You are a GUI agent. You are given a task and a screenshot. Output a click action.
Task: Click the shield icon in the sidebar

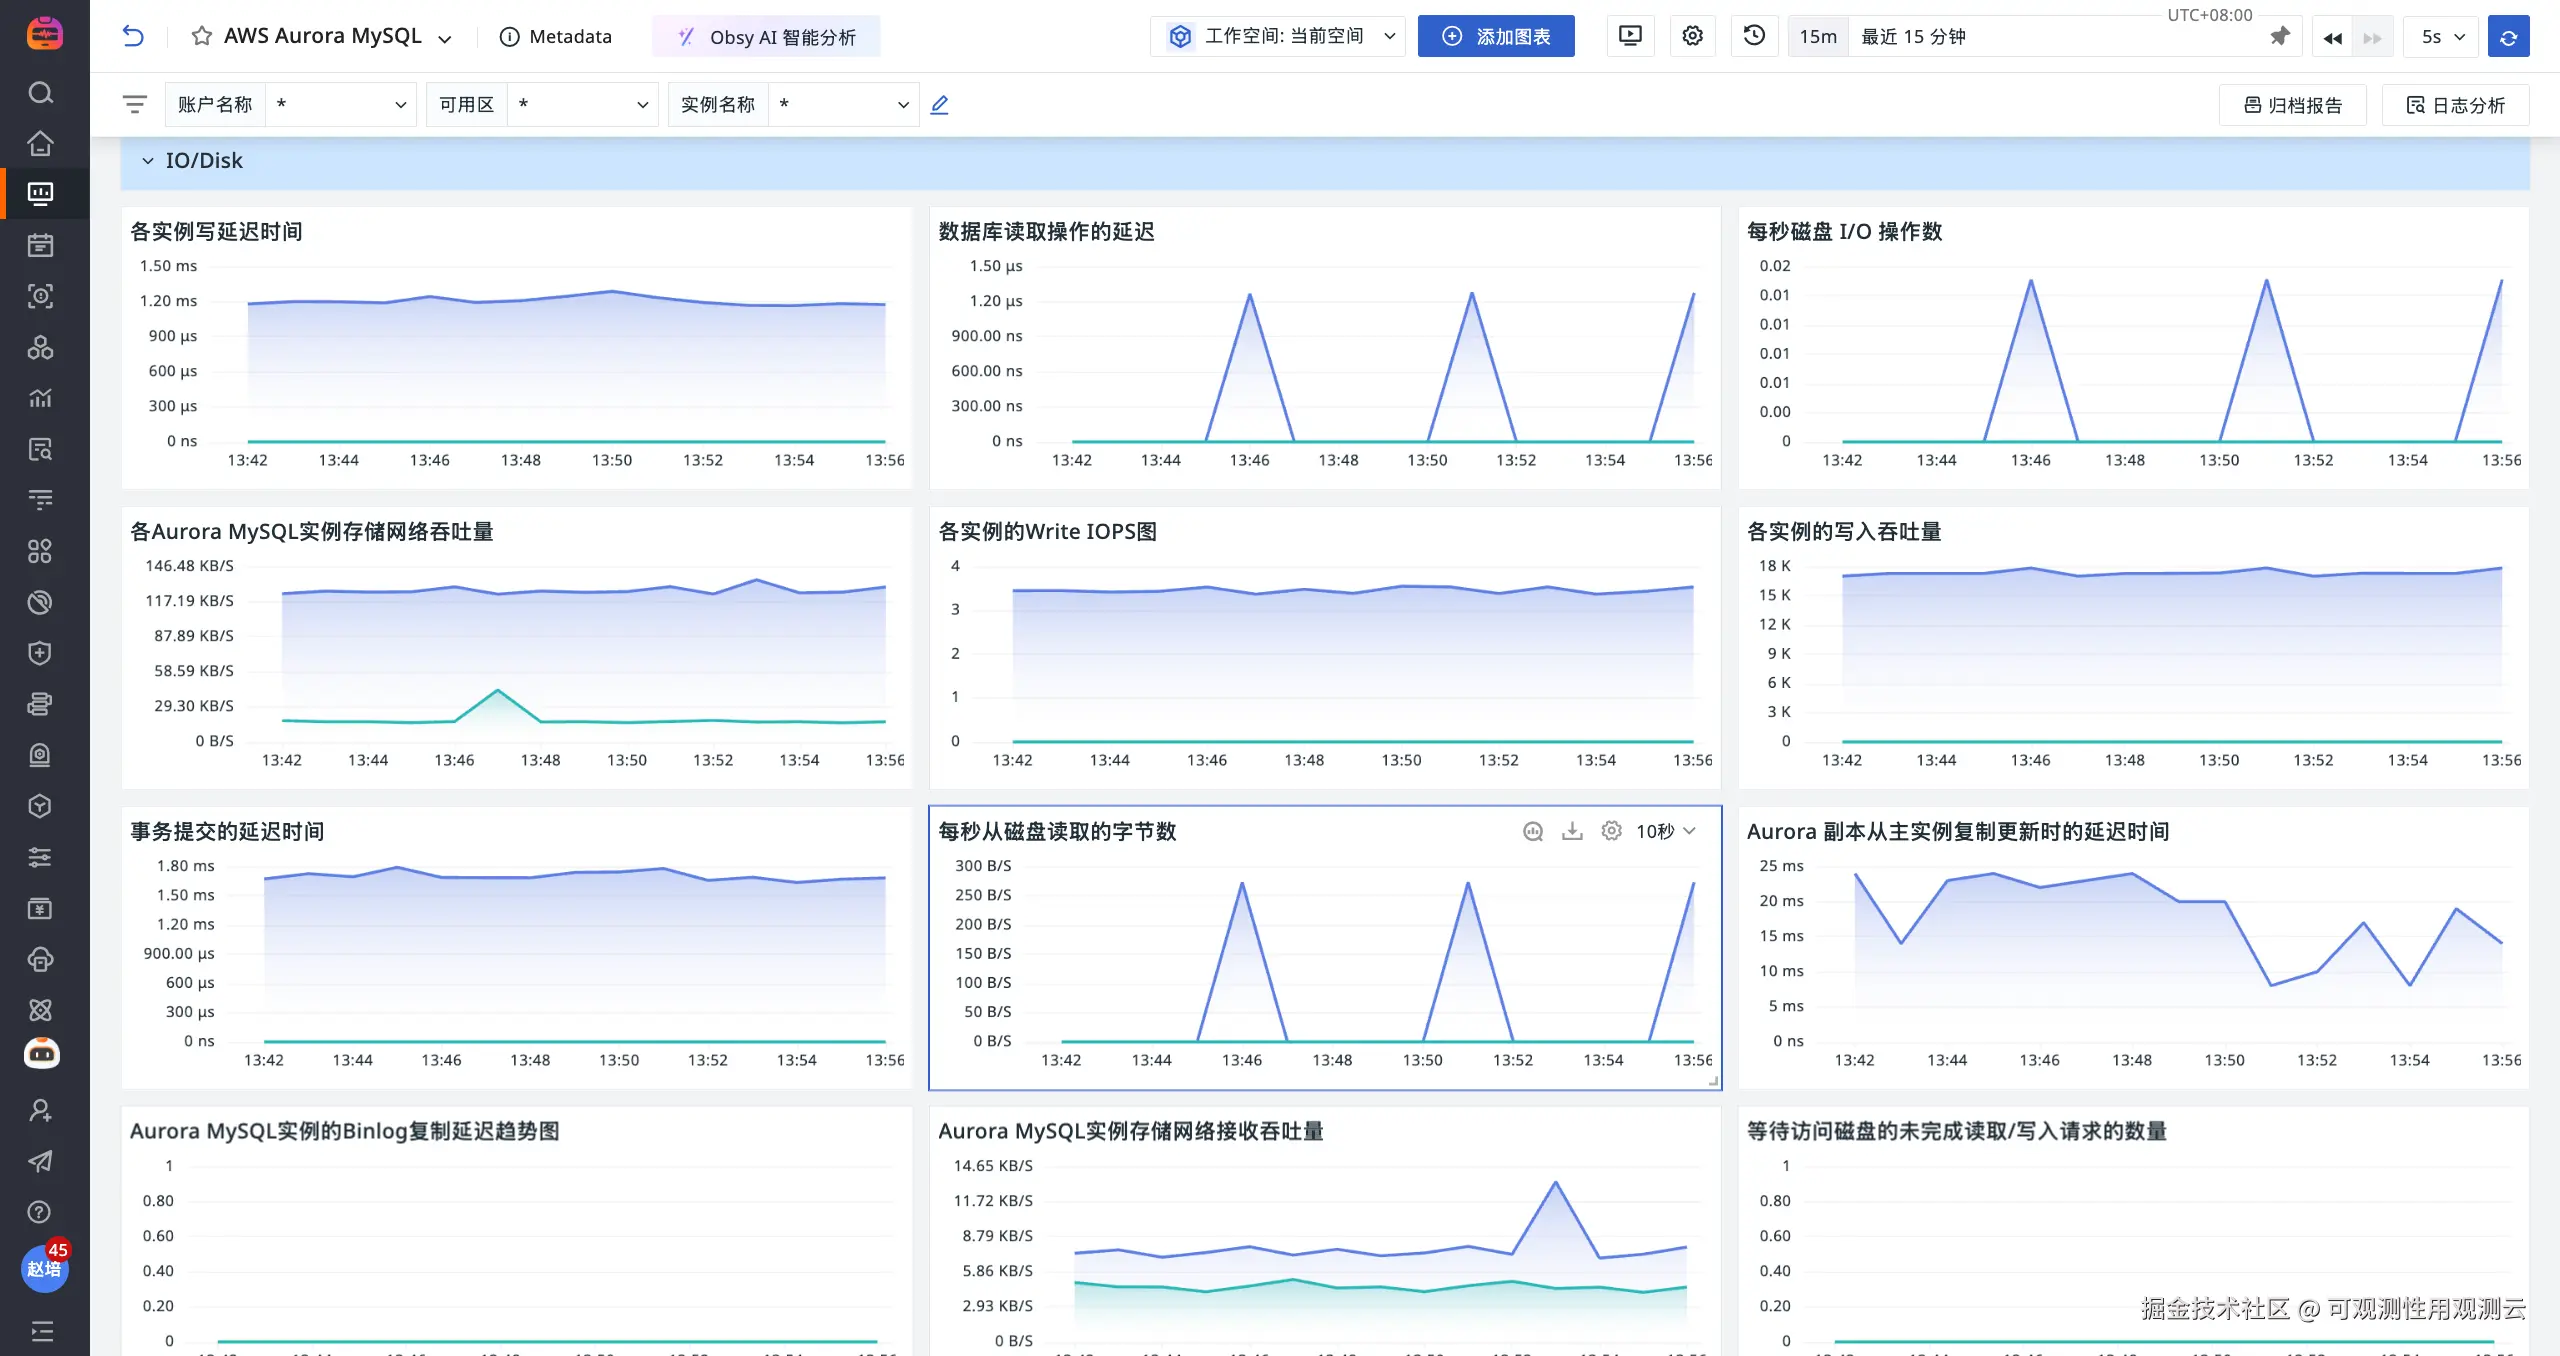point(40,653)
